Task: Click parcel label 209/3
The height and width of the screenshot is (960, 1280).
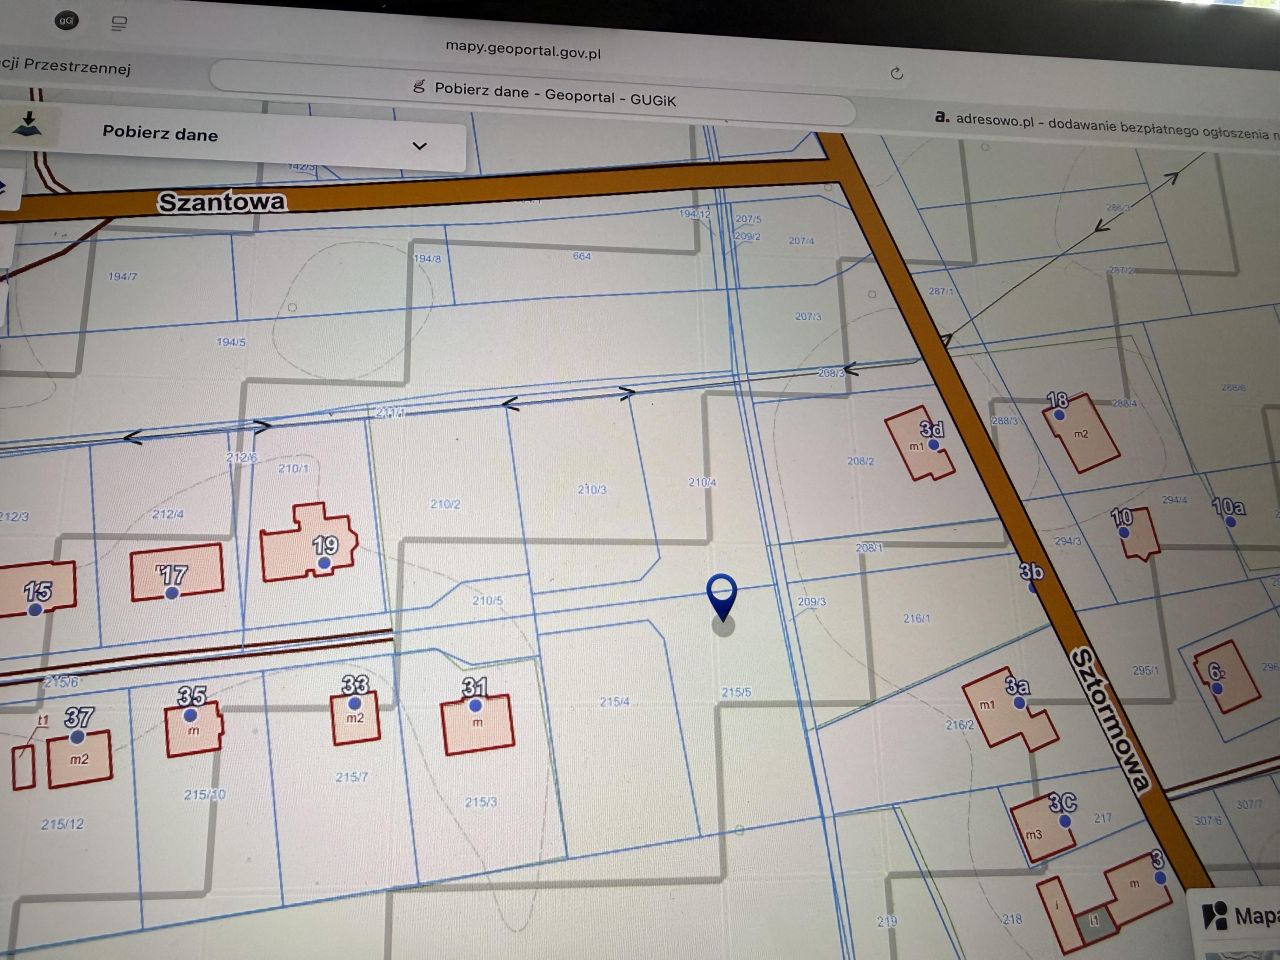Action: click(x=812, y=602)
